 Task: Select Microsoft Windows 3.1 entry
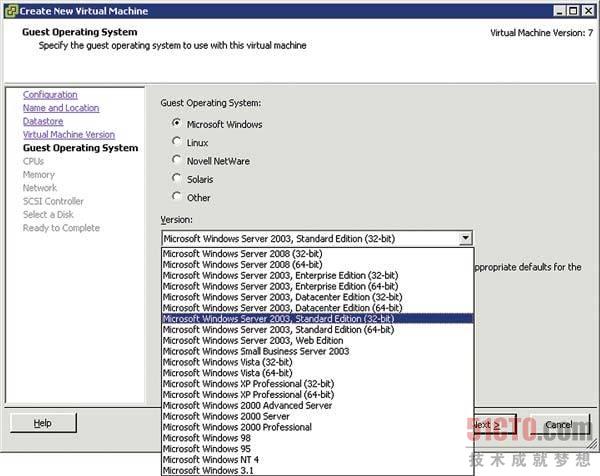(x=317, y=470)
